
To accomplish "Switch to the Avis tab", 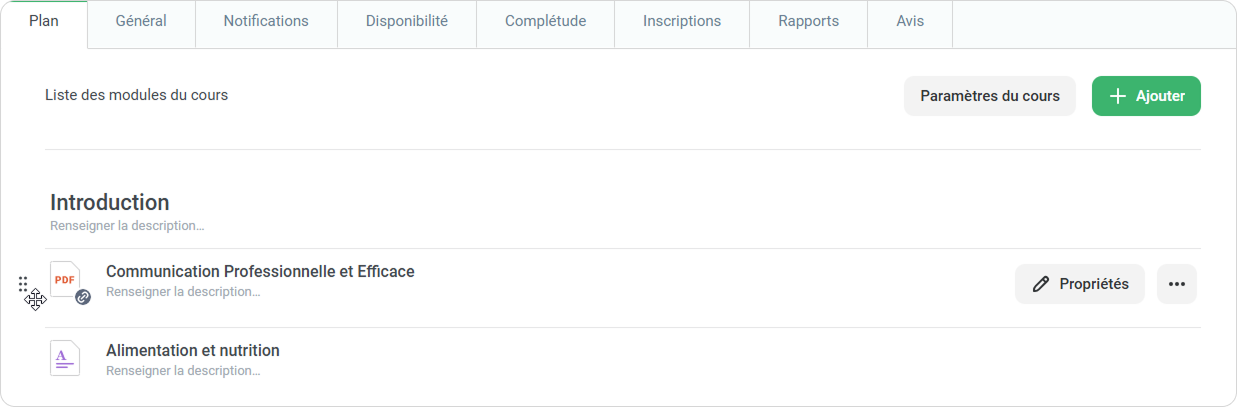I will pos(910,21).
